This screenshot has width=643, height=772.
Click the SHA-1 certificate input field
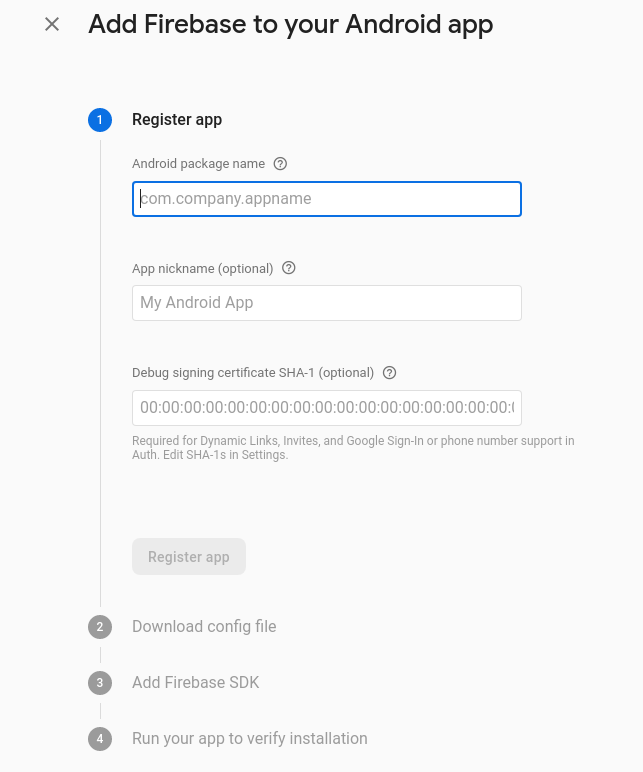[x=326, y=408]
